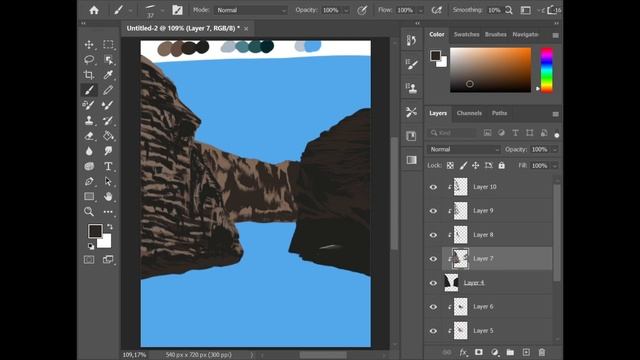The height and width of the screenshot is (360, 640).
Task: Open the Flow dropdown arrow
Action: [x=420, y=11]
